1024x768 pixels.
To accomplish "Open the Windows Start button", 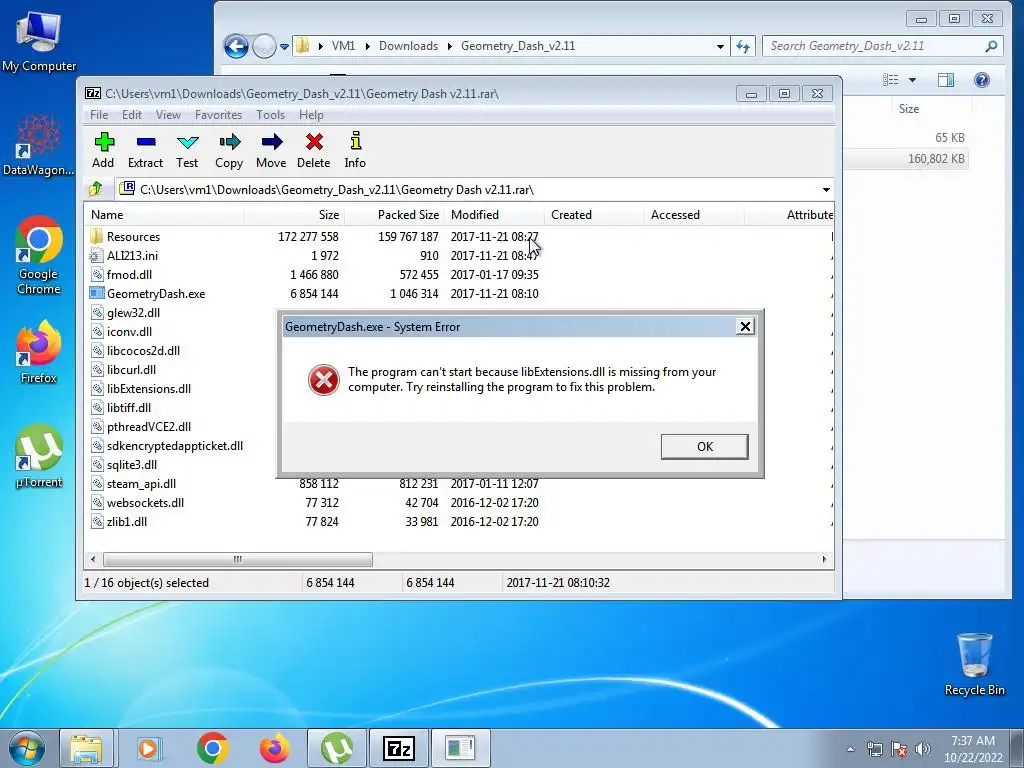I will pos(27,748).
